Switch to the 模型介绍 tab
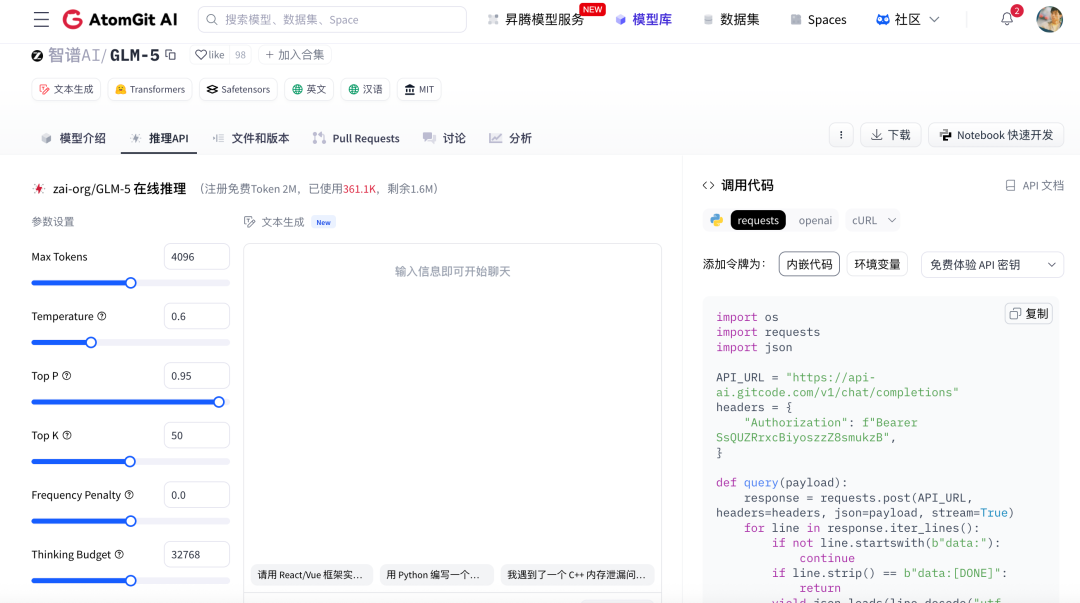The width and height of the screenshot is (1080, 603). coord(74,138)
